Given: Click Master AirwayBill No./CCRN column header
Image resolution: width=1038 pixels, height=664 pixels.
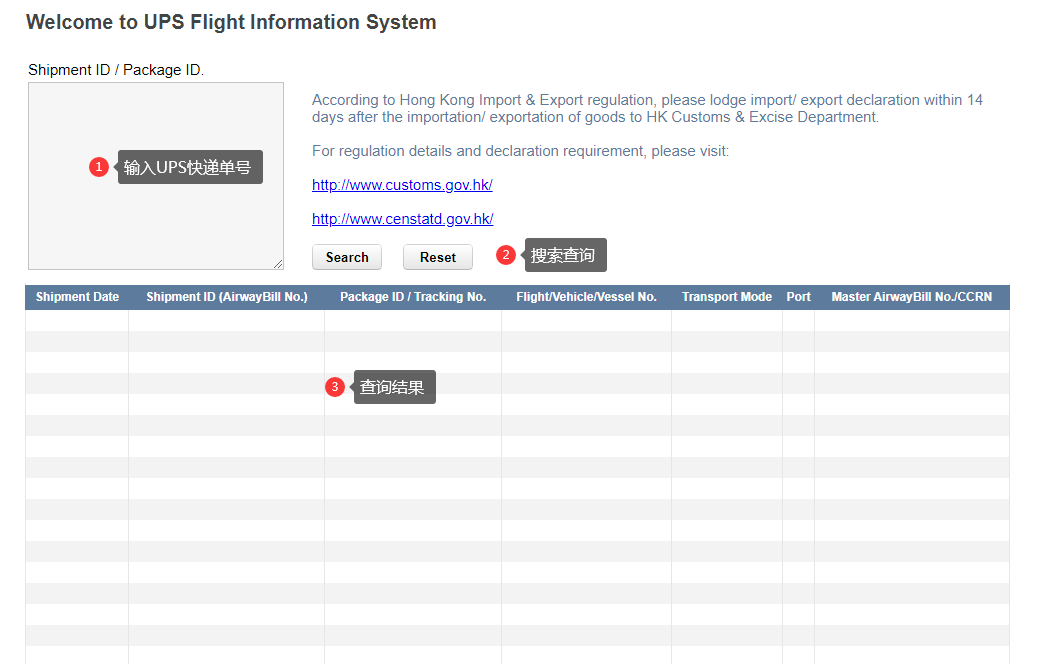Looking at the screenshot, I should (x=911, y=297).
